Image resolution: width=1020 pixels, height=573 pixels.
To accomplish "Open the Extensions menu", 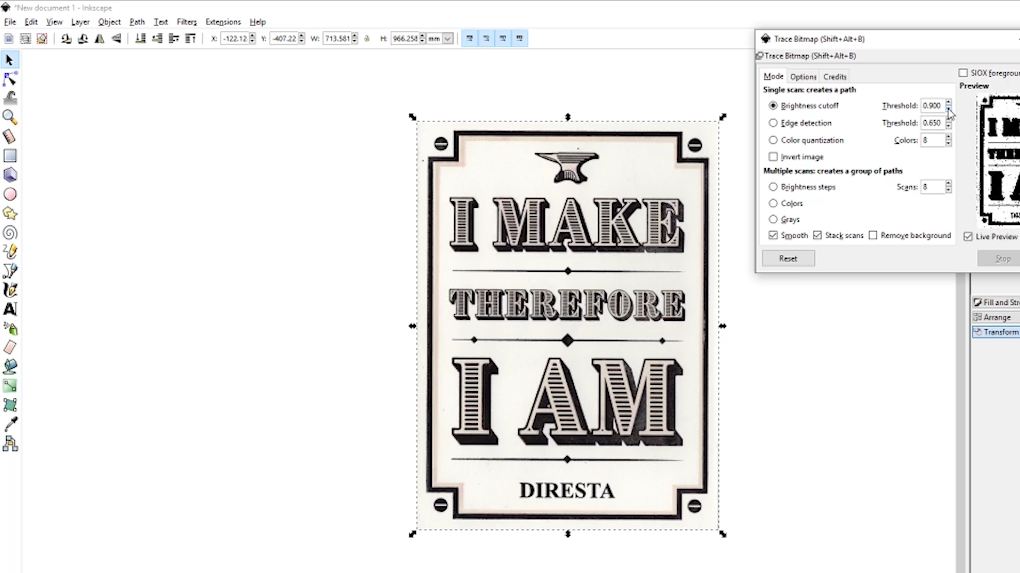I will click(223, 22).
